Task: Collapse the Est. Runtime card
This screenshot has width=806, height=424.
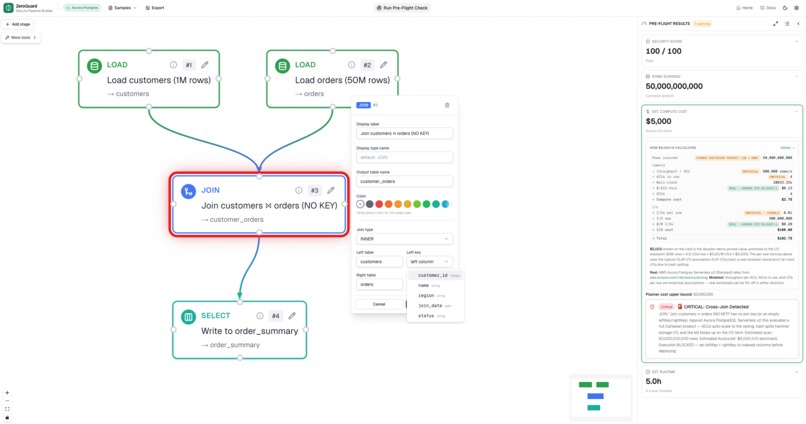Action: point(797,372)
